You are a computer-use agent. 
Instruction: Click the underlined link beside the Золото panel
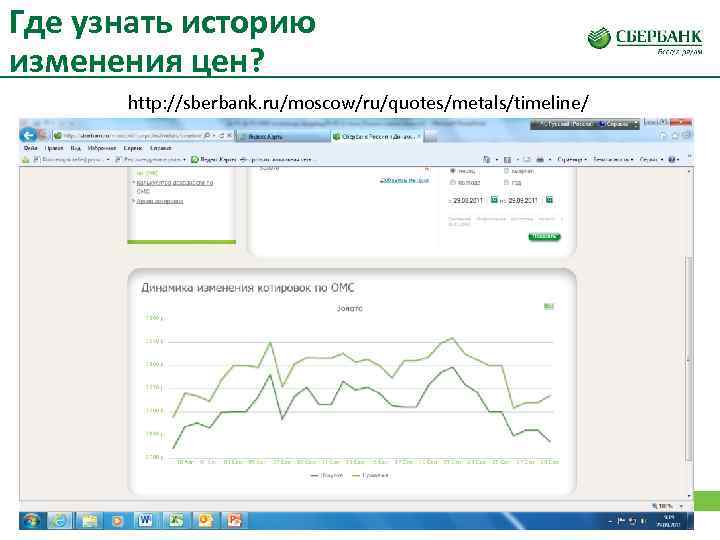[x=405, y=180]
